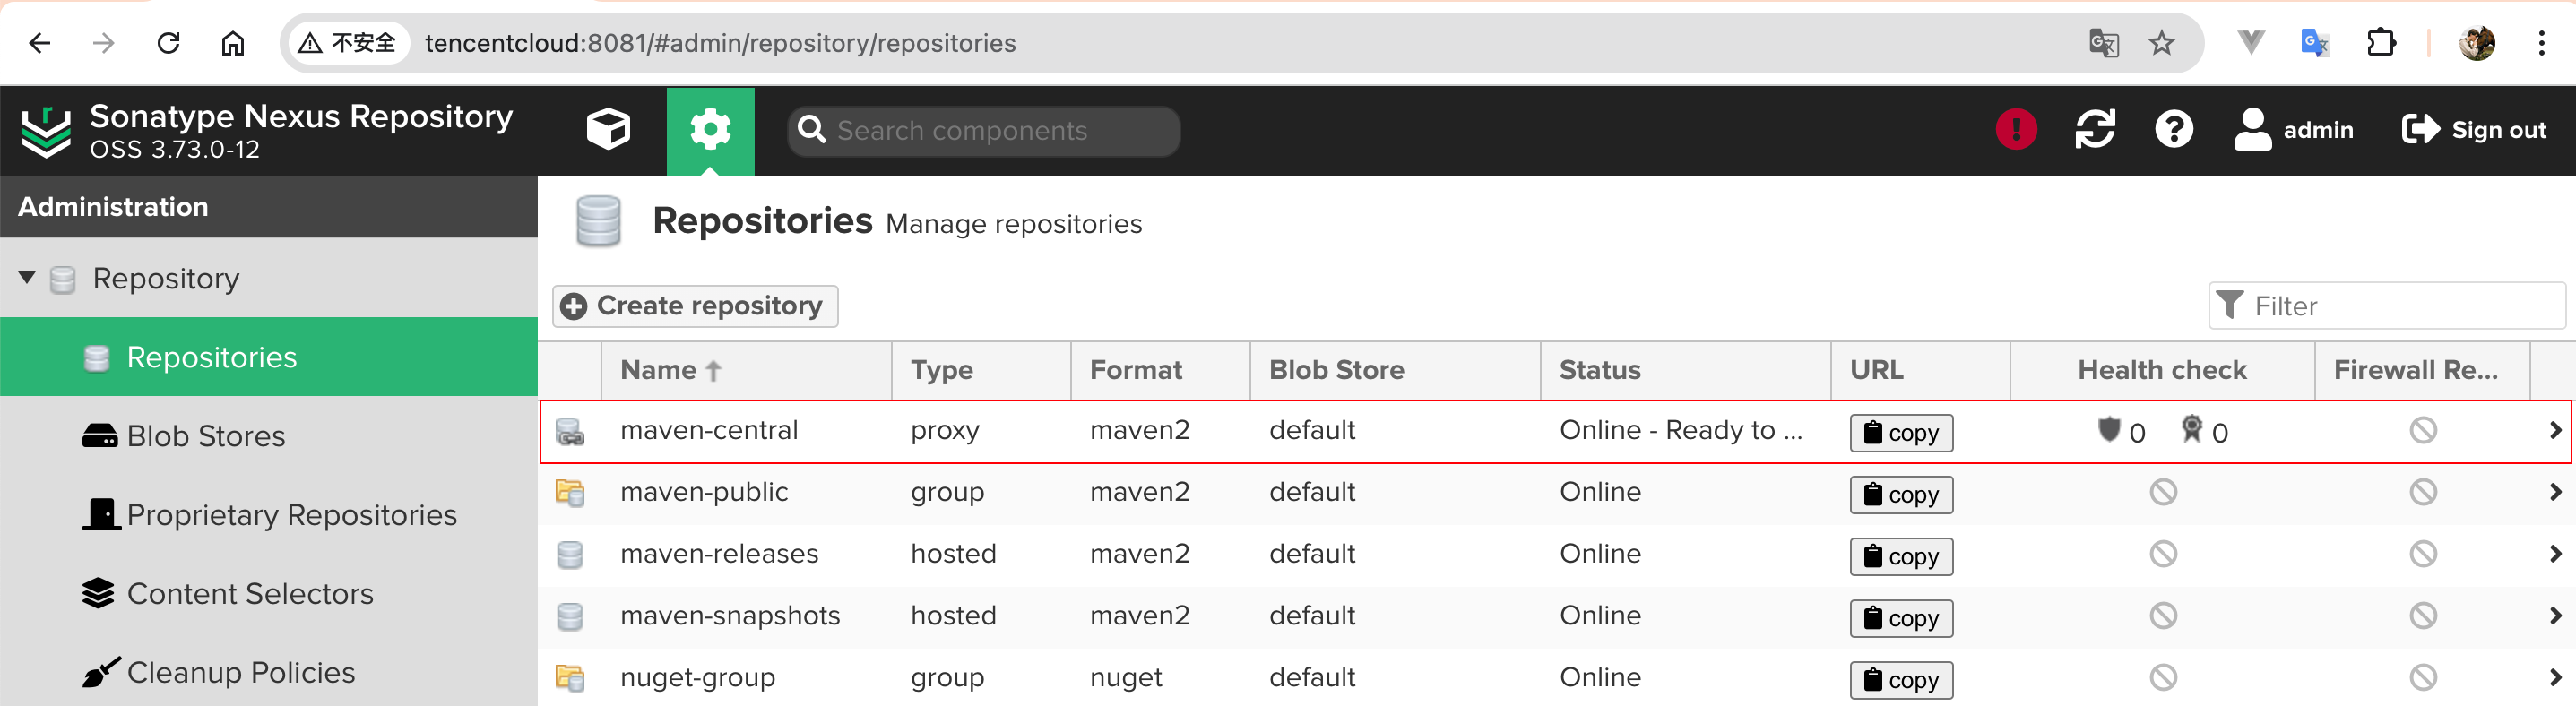Image resolution: width=2576 pixels, height=706 pixels.
Task: Click maven-central health check shield icon
Action: pos(2109,430)
